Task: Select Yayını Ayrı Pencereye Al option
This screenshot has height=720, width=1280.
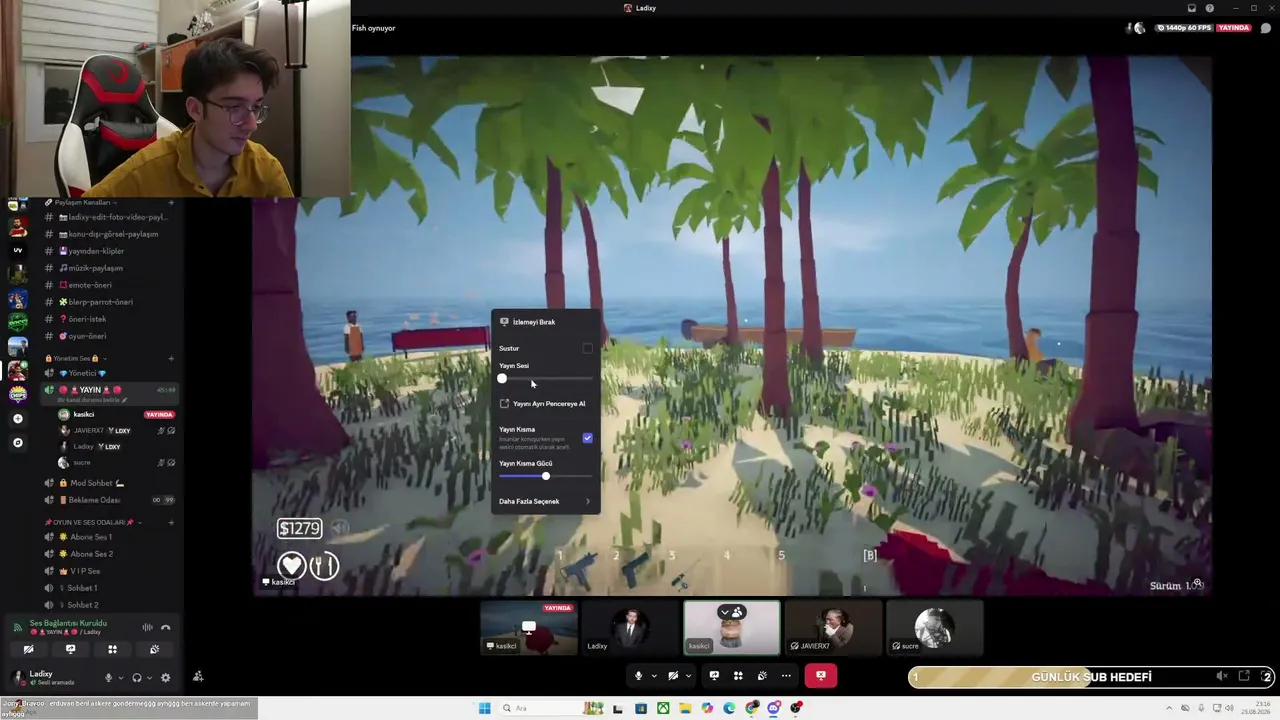Action: tap(545, 404)
